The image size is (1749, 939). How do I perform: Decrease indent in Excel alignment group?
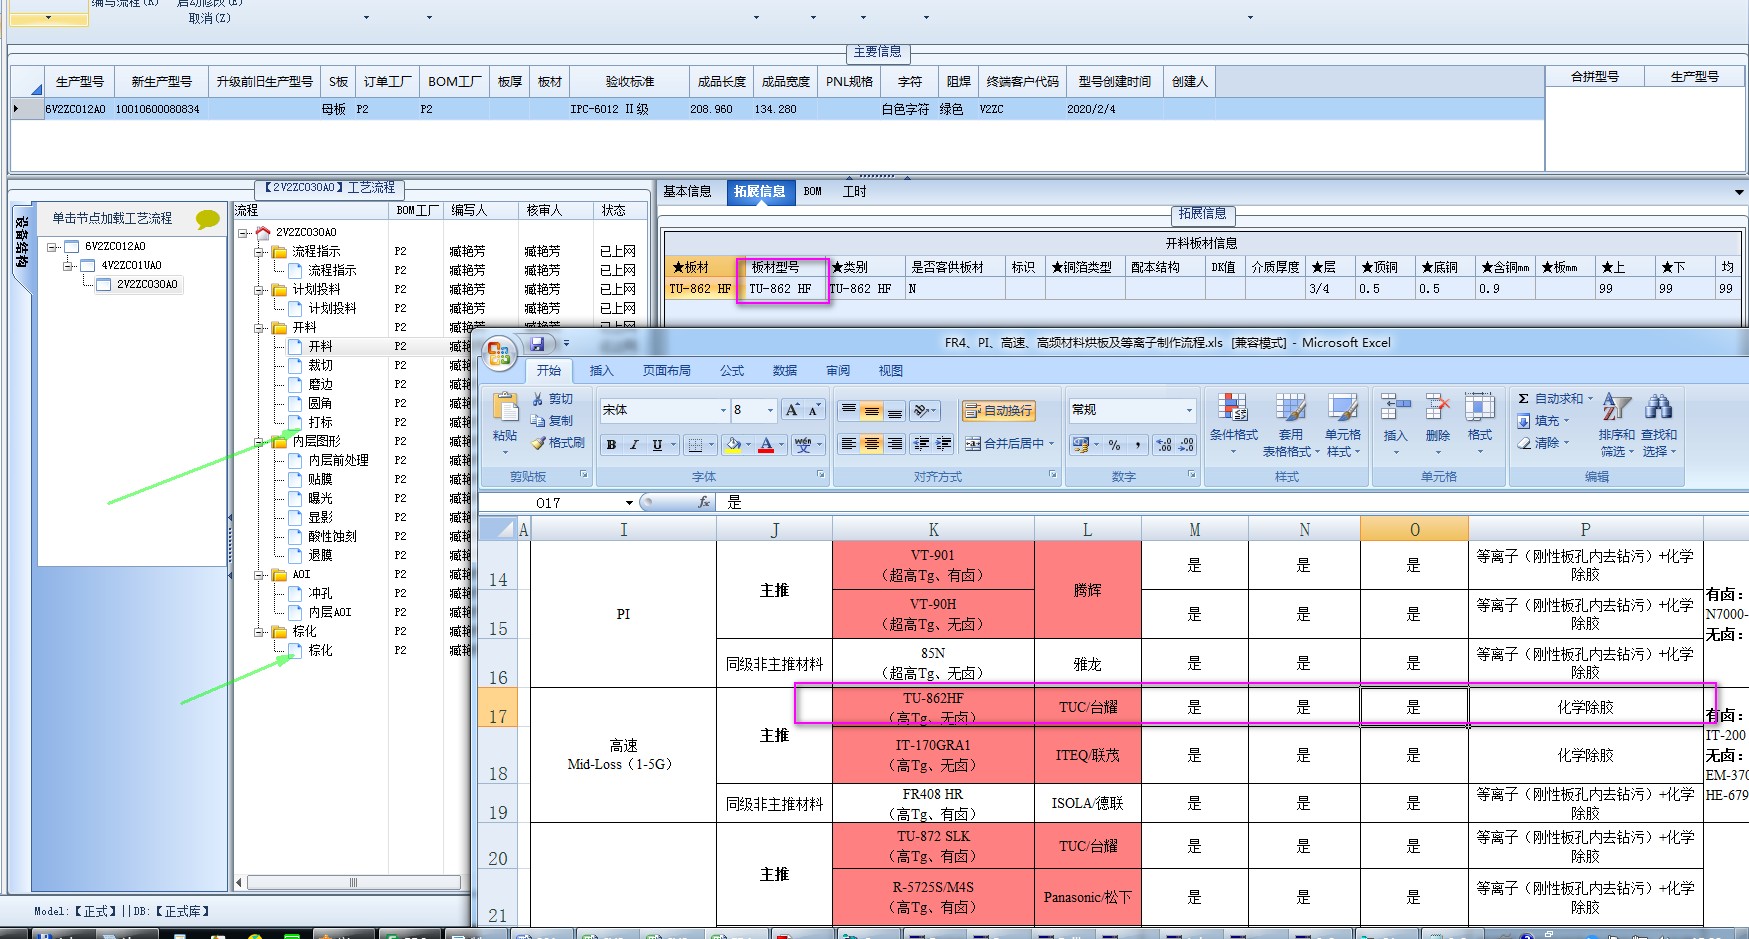pyautogui.click(x=921, y=444)
